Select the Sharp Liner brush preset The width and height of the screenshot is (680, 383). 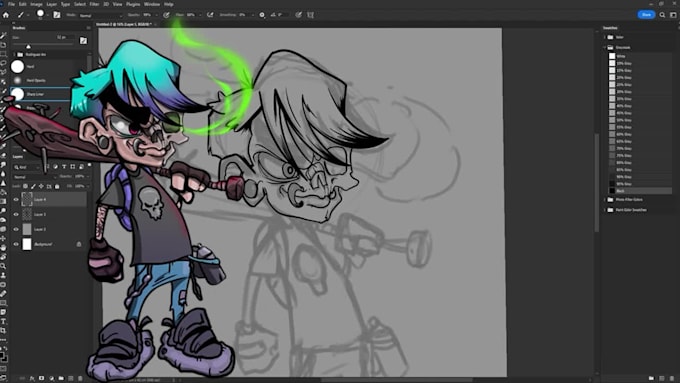(x=41, y=94)
